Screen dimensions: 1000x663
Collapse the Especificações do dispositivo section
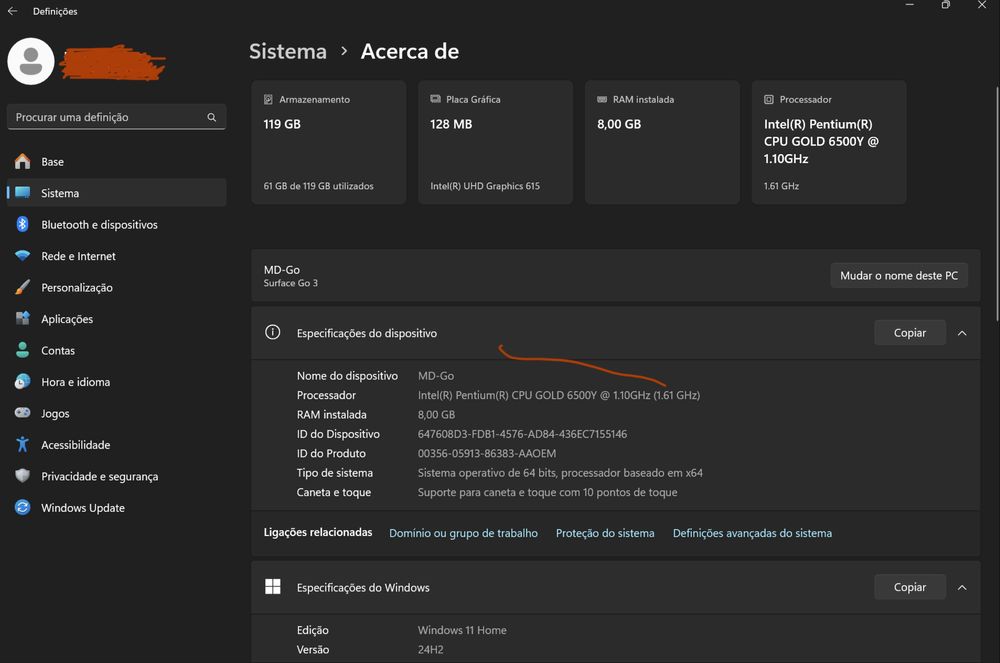tap(962, 333)
